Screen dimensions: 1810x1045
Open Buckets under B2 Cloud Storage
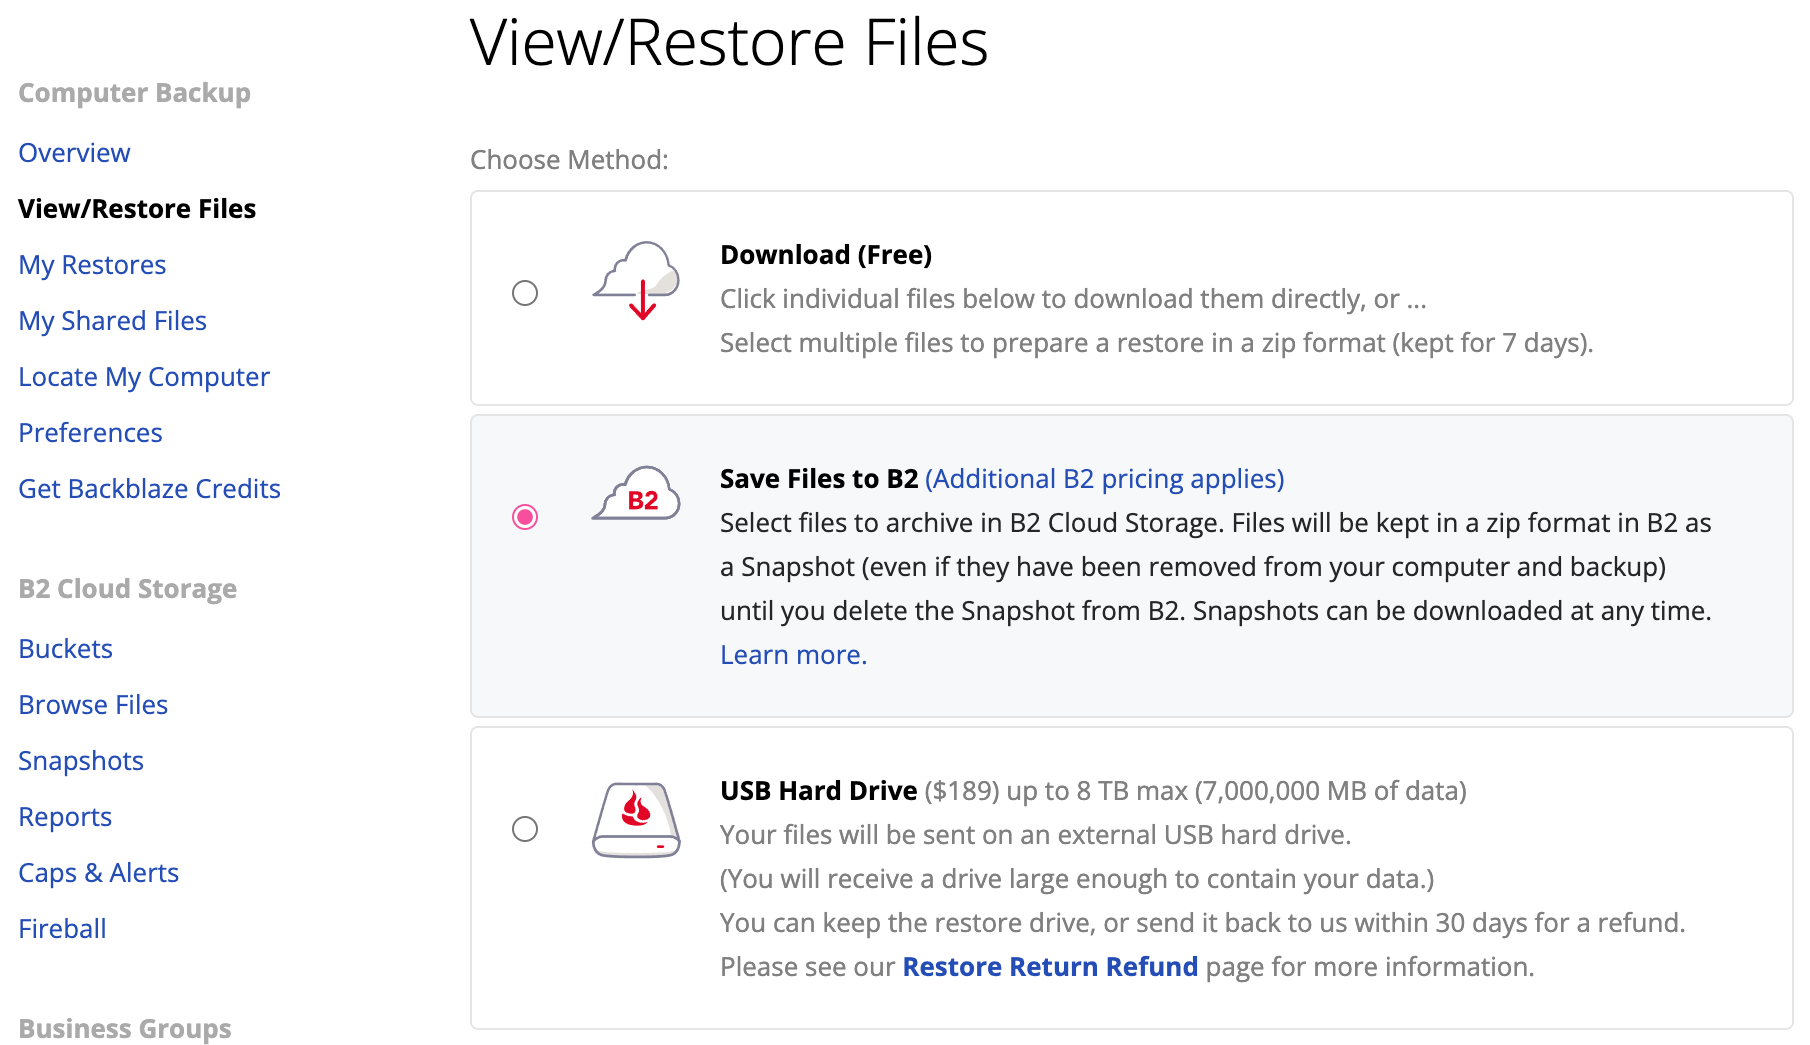[x=65, y=649]
